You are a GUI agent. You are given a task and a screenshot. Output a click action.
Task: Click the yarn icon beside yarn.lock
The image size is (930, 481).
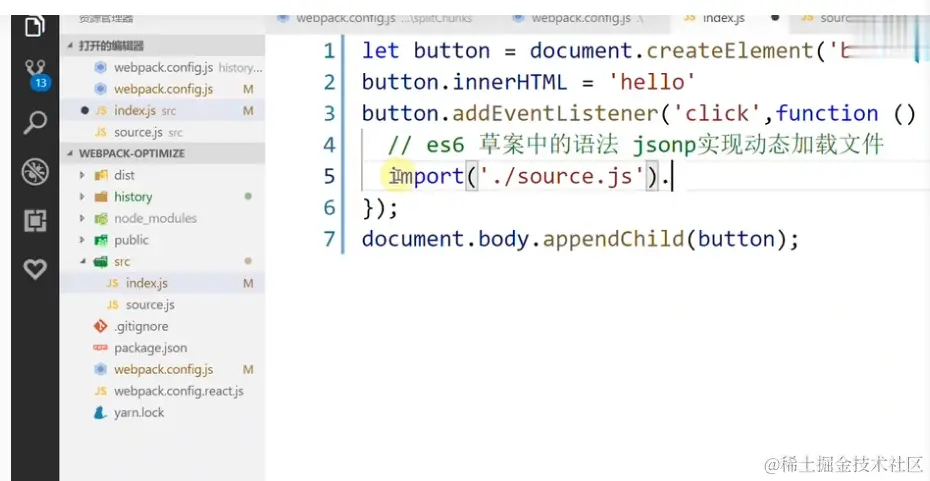coord(100,412)
